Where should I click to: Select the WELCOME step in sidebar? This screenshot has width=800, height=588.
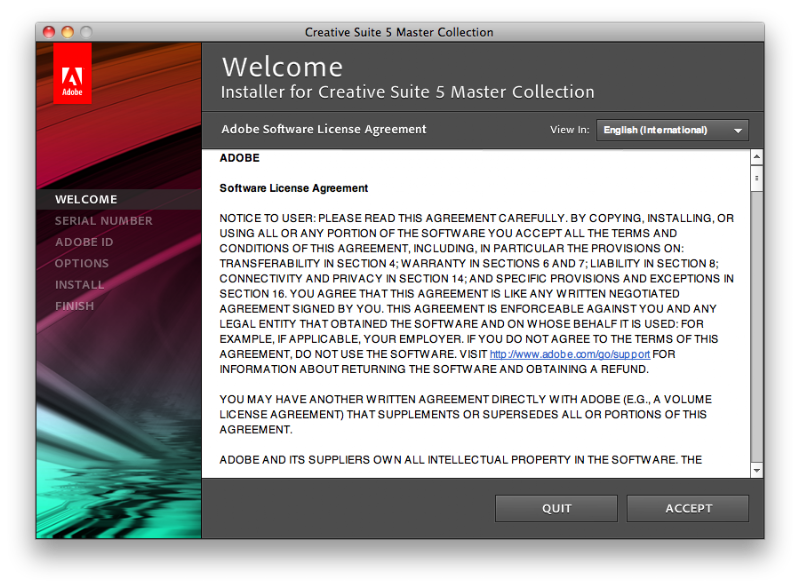click(x=118, y=199)
